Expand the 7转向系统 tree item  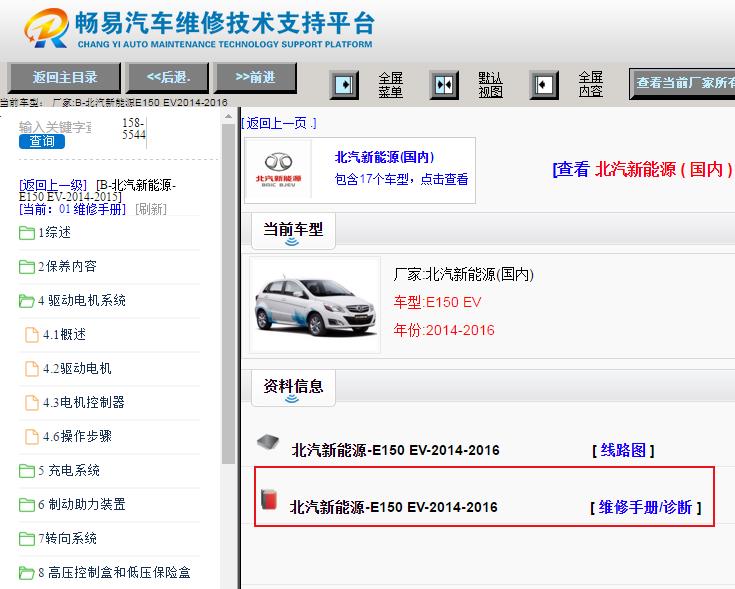point(68,539)
